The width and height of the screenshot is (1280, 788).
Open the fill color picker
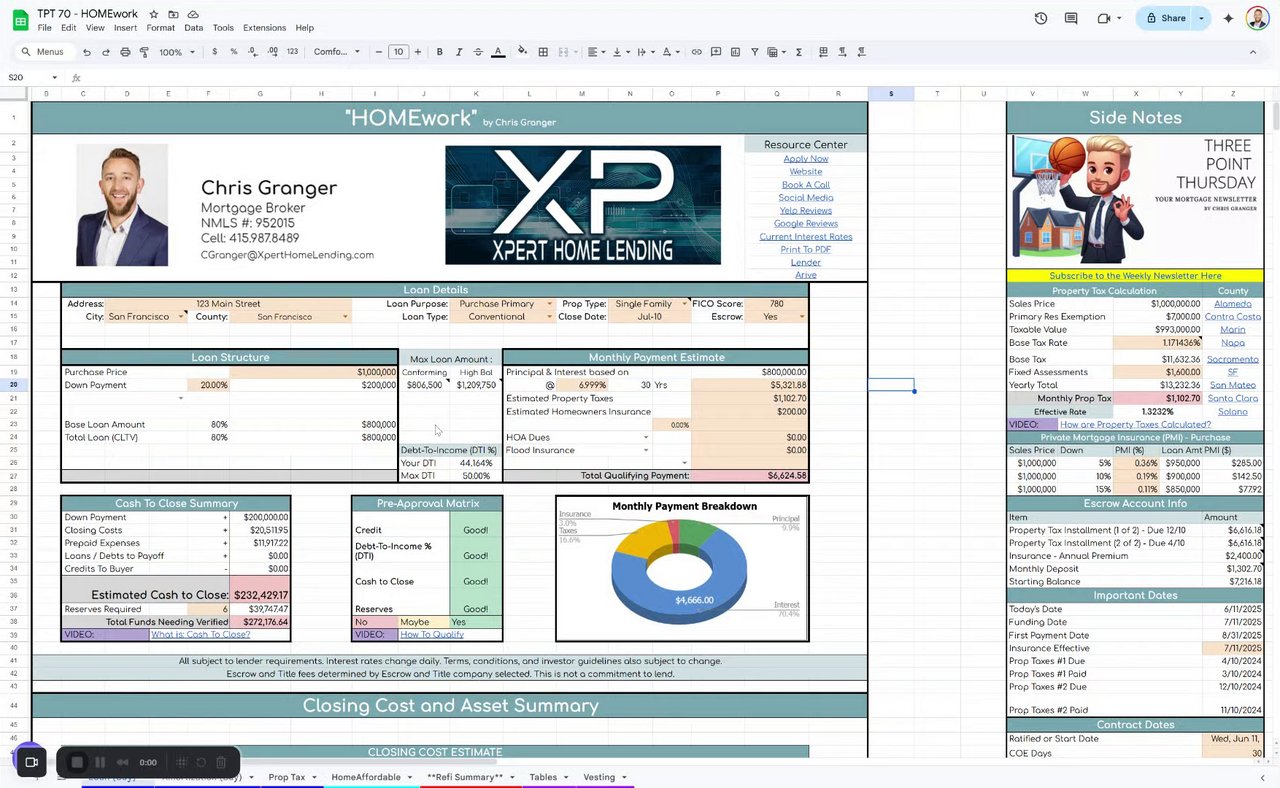[522, 52]
